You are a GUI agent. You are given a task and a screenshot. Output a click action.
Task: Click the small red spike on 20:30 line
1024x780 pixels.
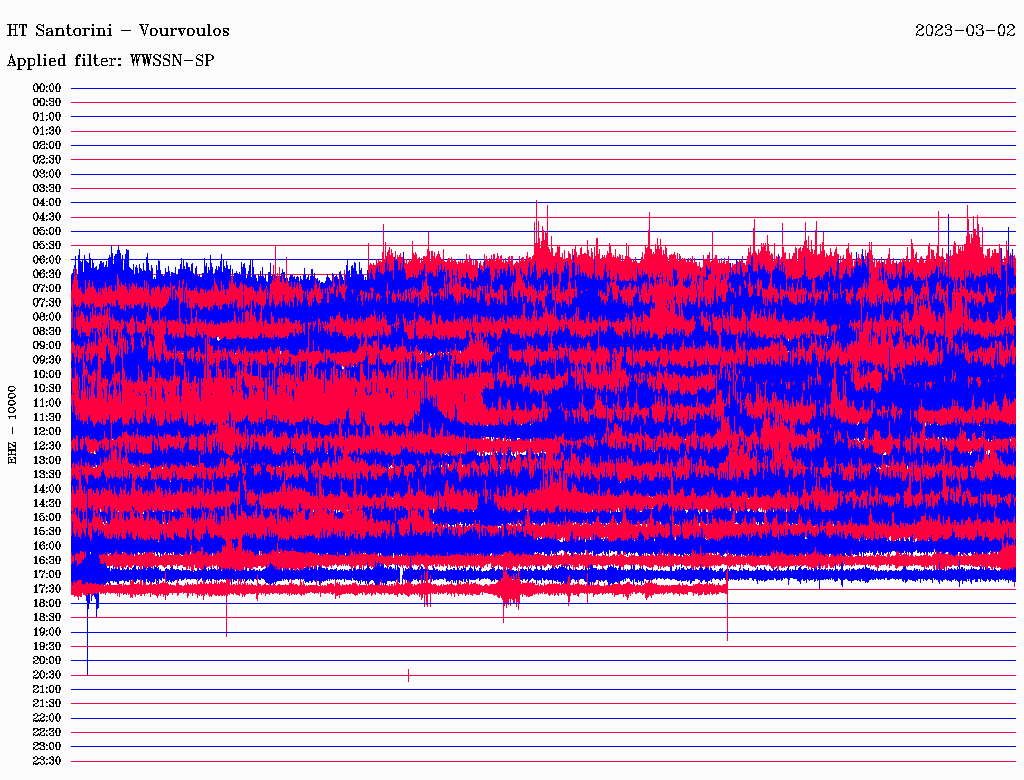[408, 675]
